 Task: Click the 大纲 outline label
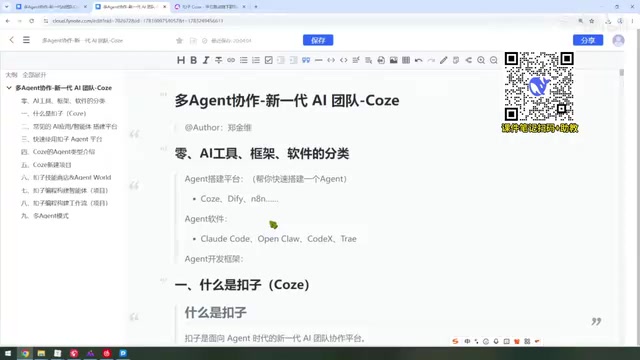click(11, 75)
